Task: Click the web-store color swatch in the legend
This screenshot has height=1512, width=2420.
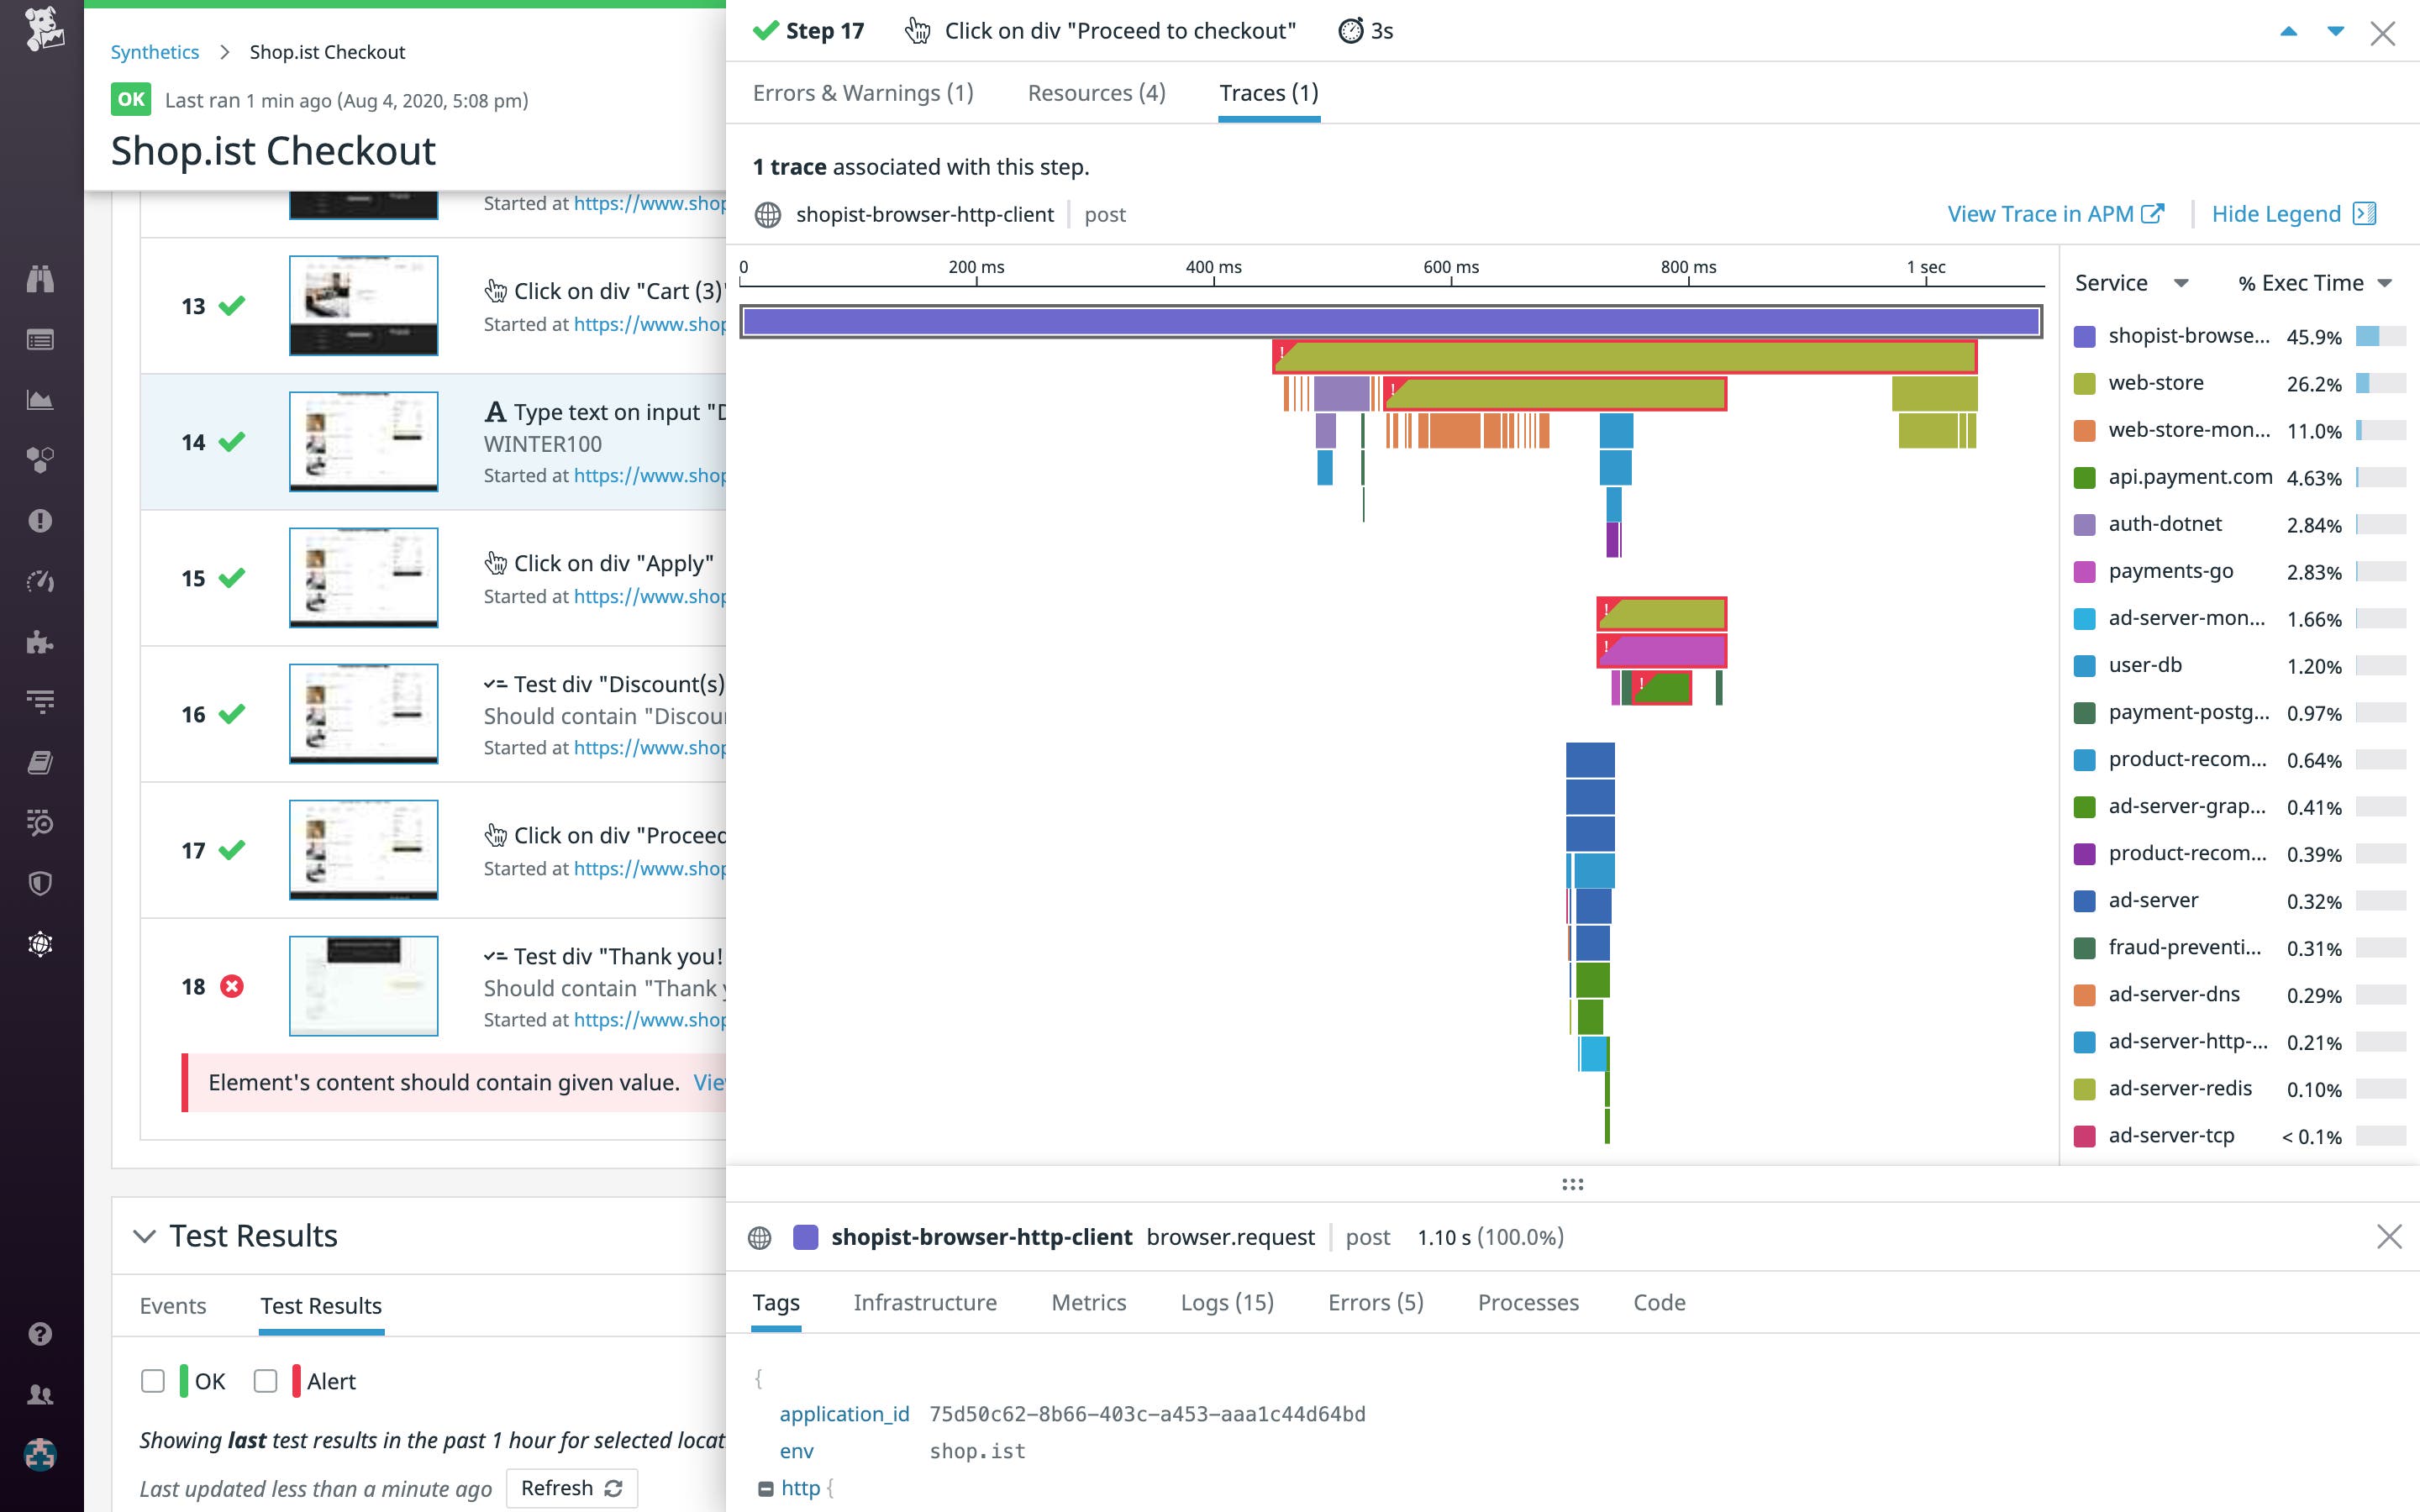Action: pos(2086,382)
